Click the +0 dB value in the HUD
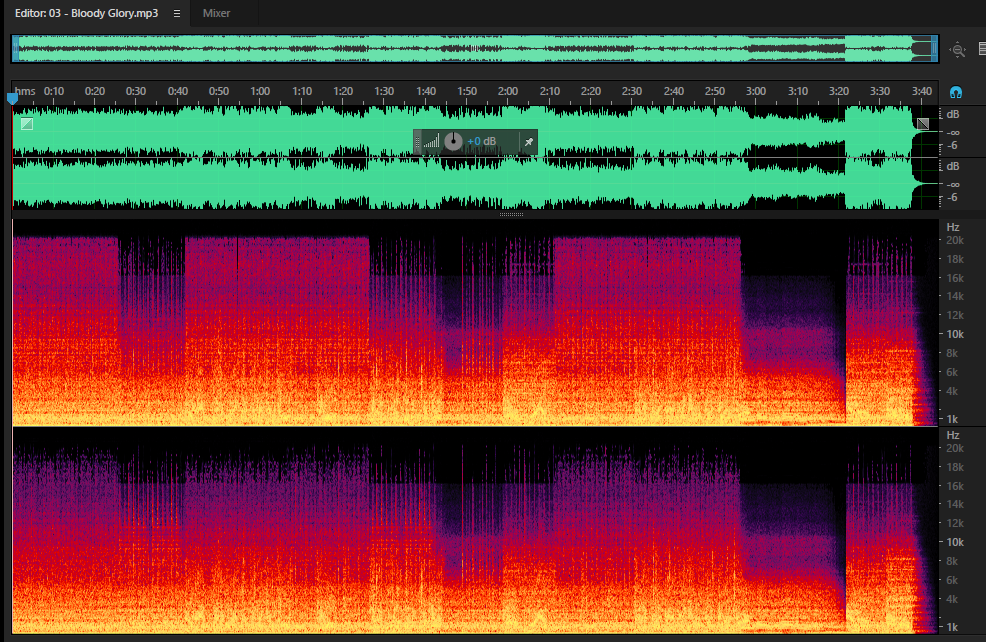 pyautogui.click(x=482, y=142)
